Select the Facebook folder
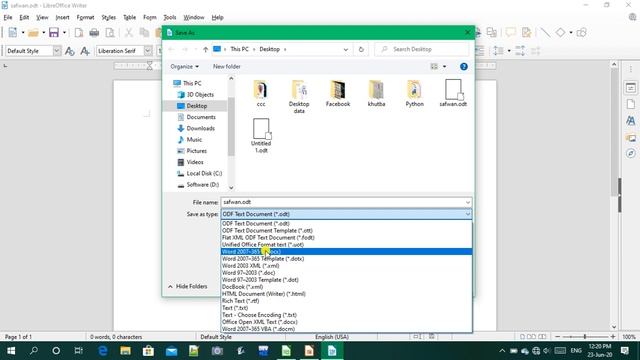The width and height of the screenshot is (640, 360). (x=338, y=94)
